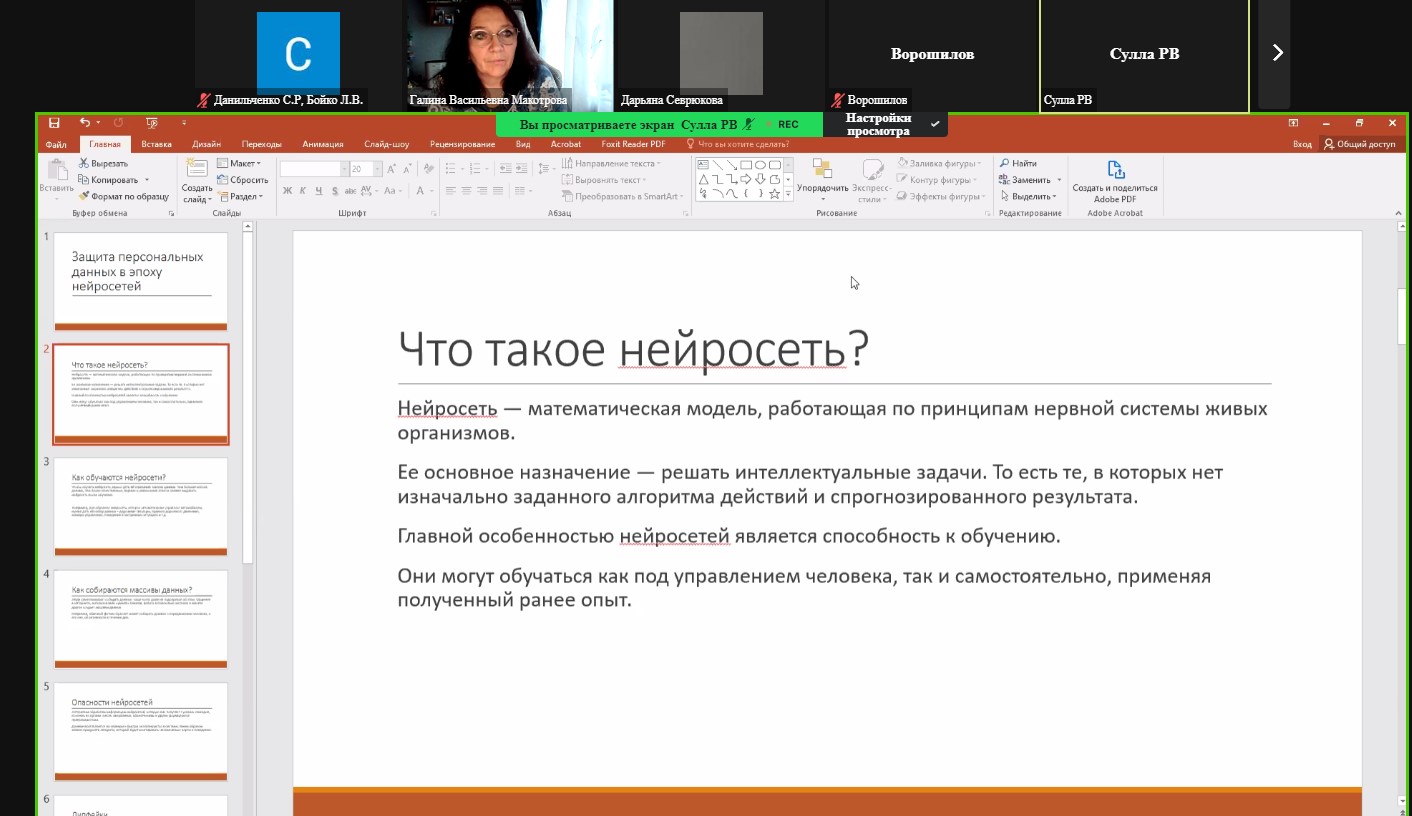Undo the last action in the quick access toolbar

tap(85, 123)
